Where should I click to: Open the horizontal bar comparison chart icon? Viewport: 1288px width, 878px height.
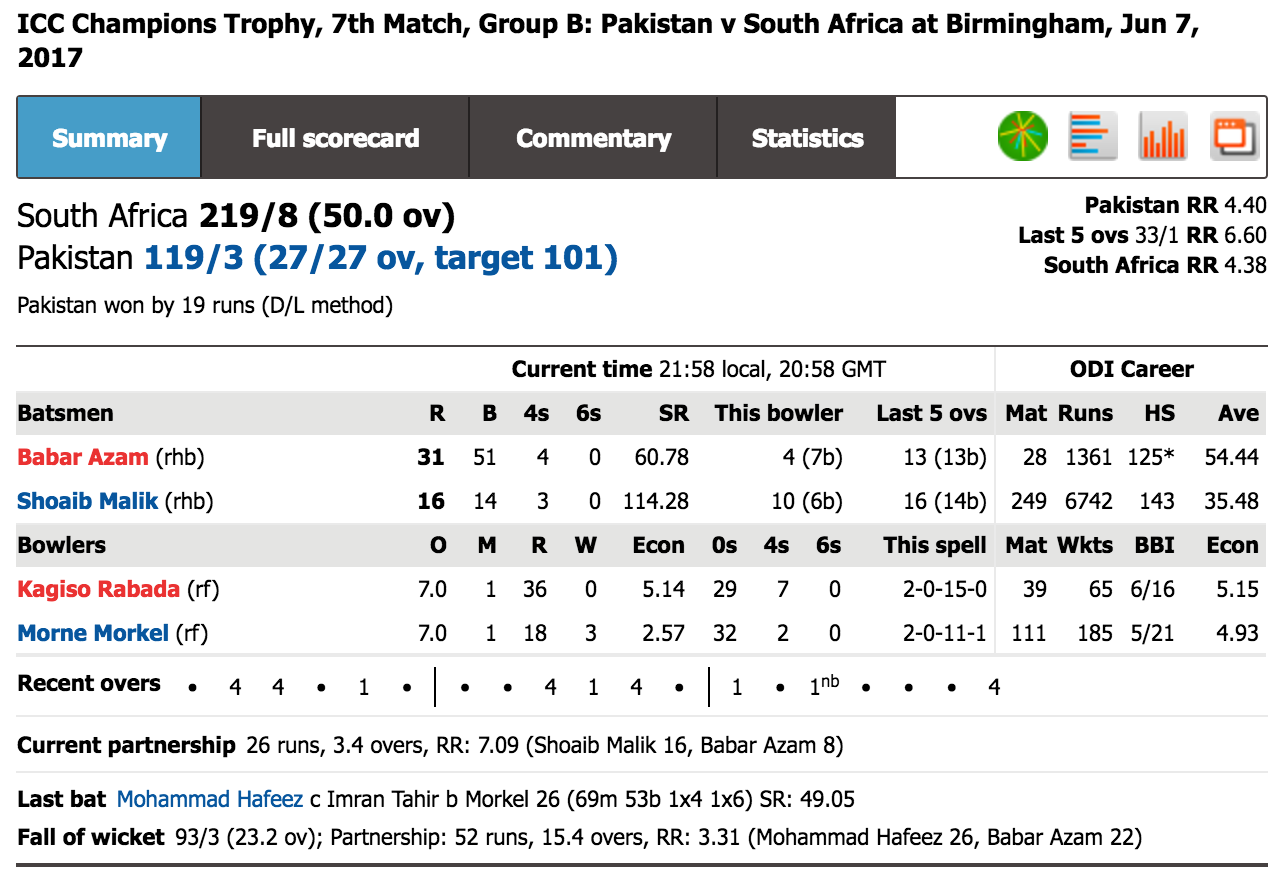point(1093,136)
